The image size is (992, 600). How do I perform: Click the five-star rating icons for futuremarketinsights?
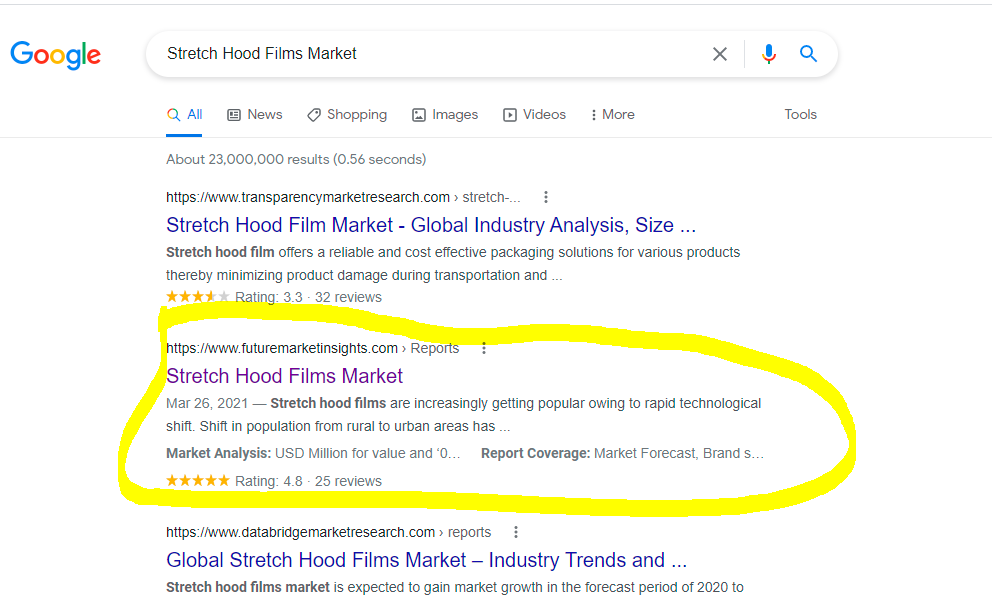198,481
